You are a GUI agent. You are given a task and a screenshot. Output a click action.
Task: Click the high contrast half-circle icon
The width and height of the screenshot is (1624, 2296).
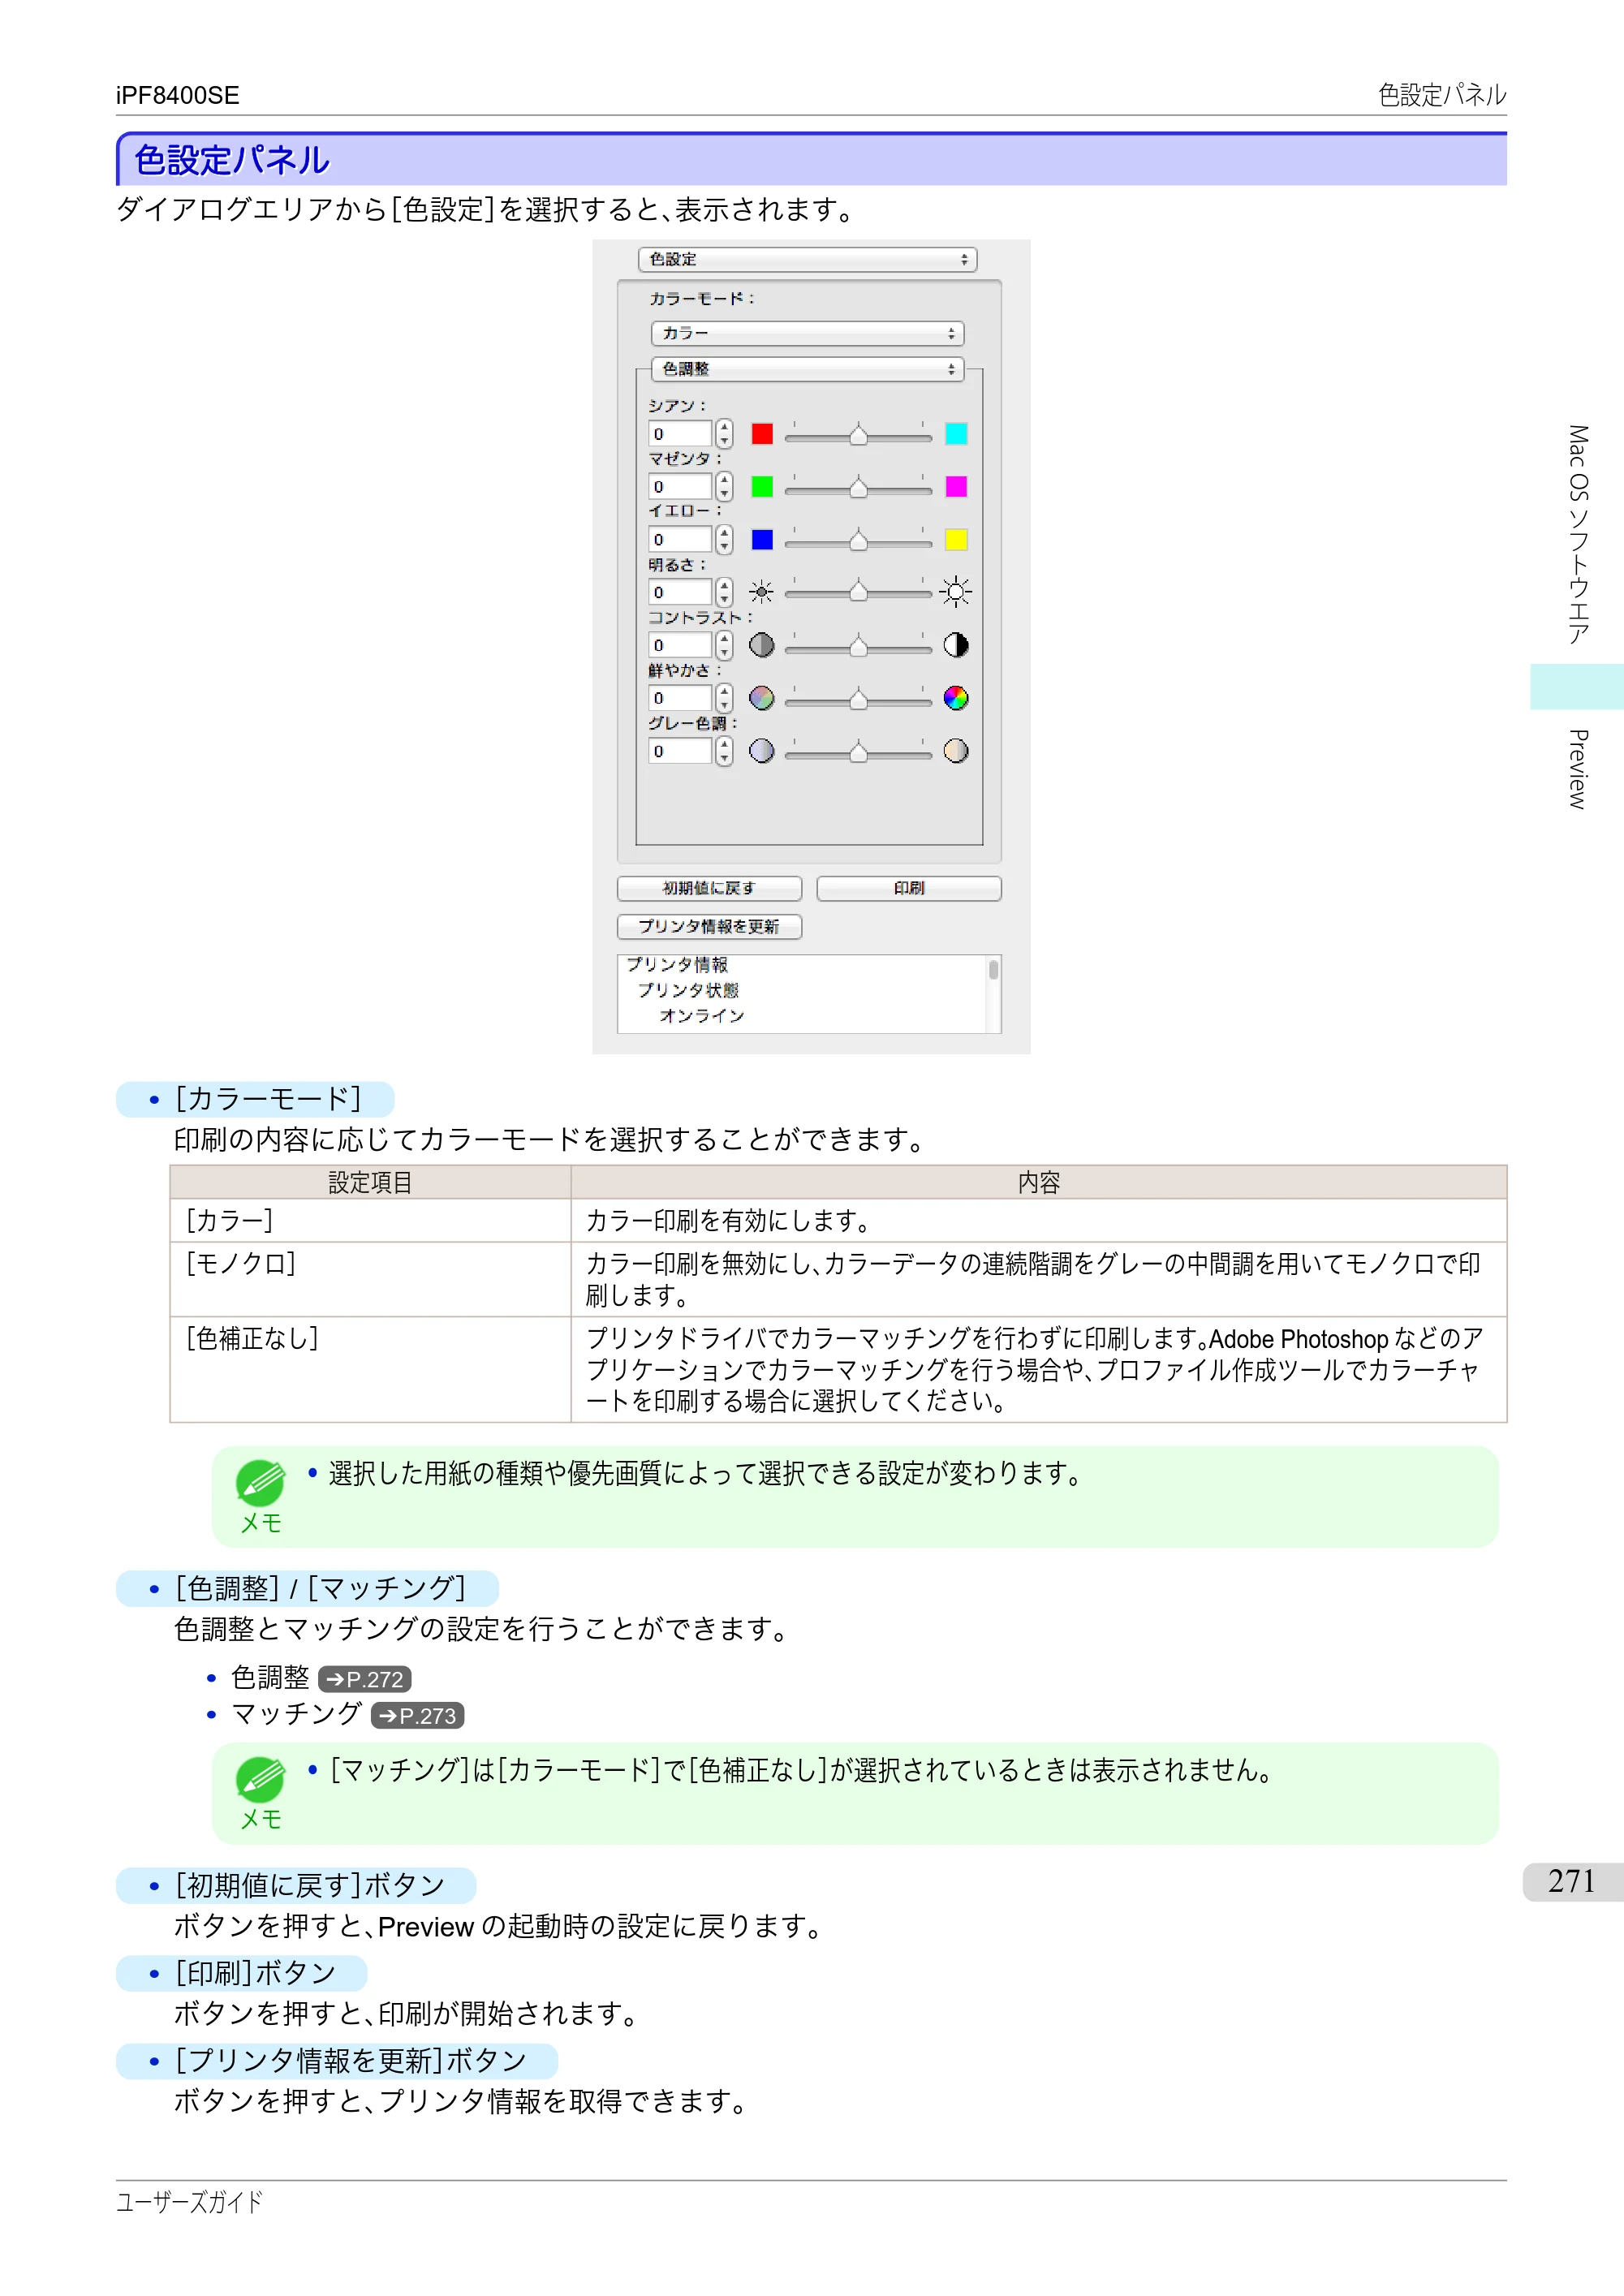click(956, 645)
